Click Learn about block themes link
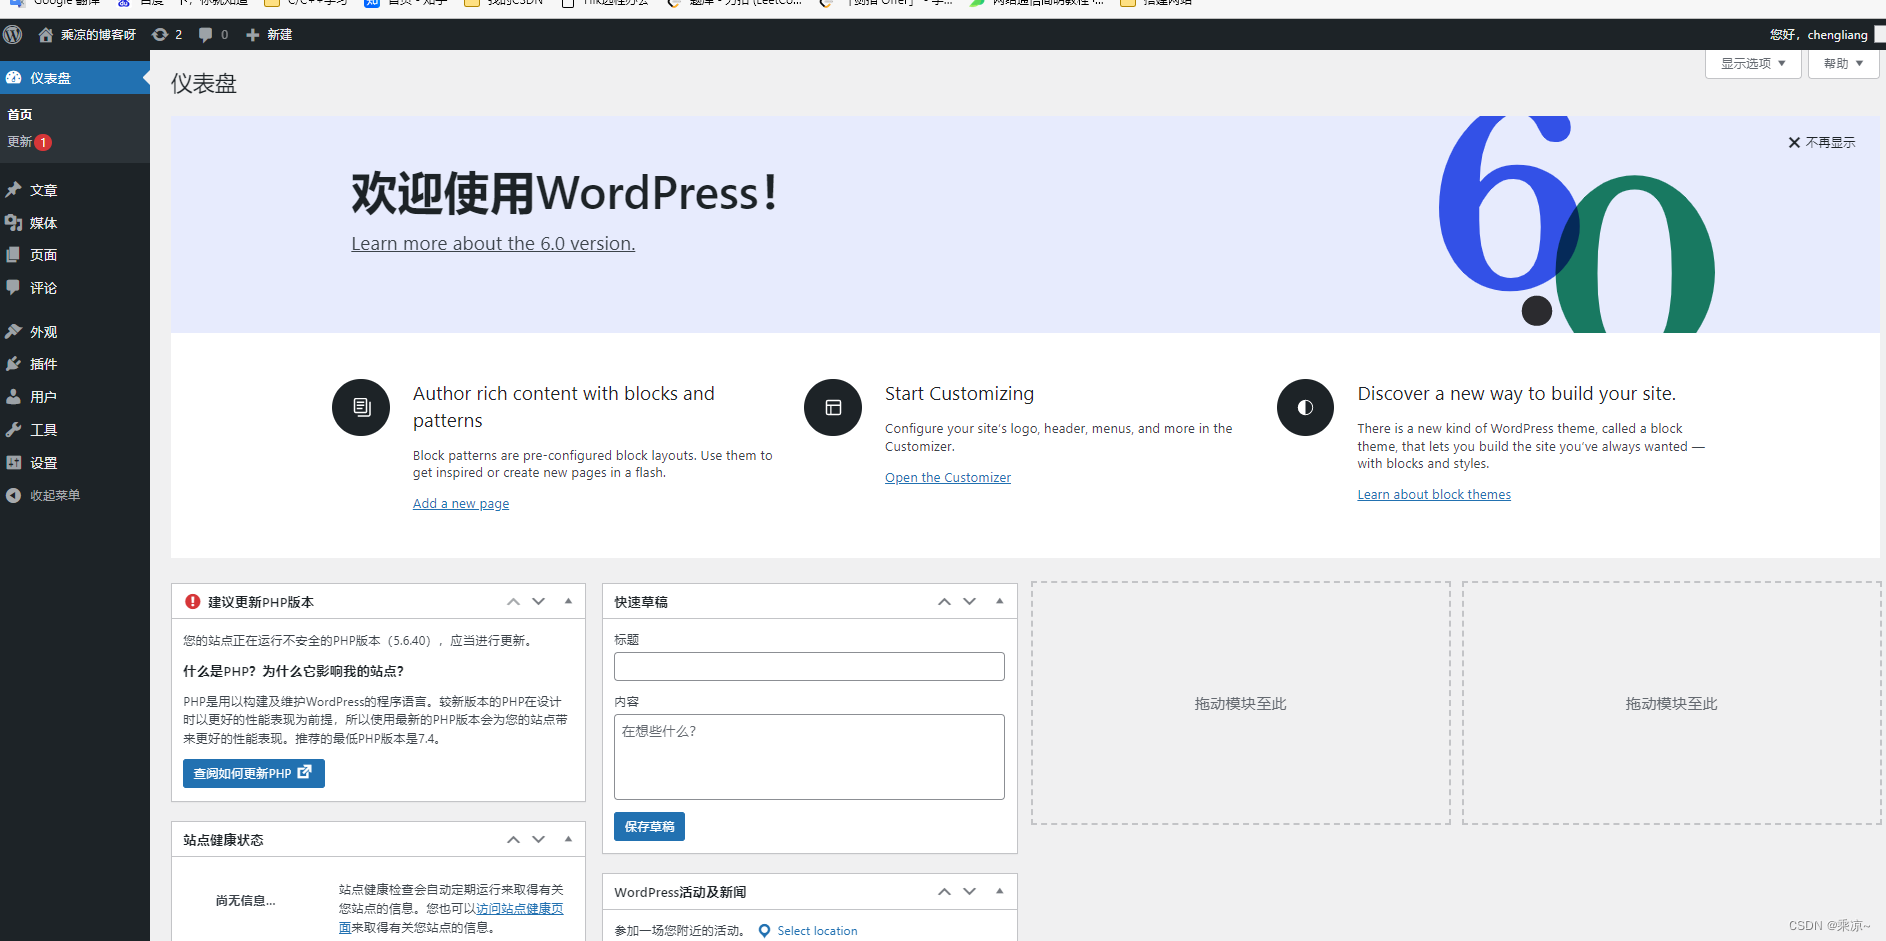Viewport: 1886px width, 941px height. point(1434,494)
